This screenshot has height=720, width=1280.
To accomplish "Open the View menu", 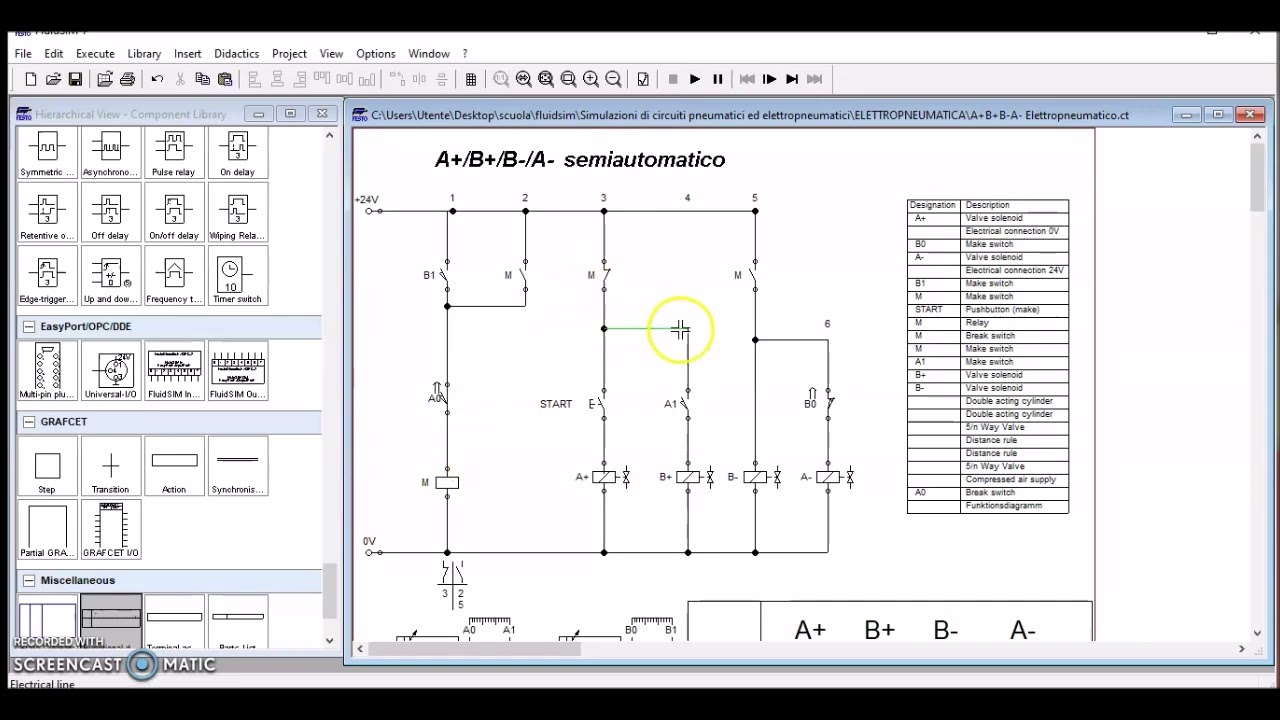I will (331, 54).
